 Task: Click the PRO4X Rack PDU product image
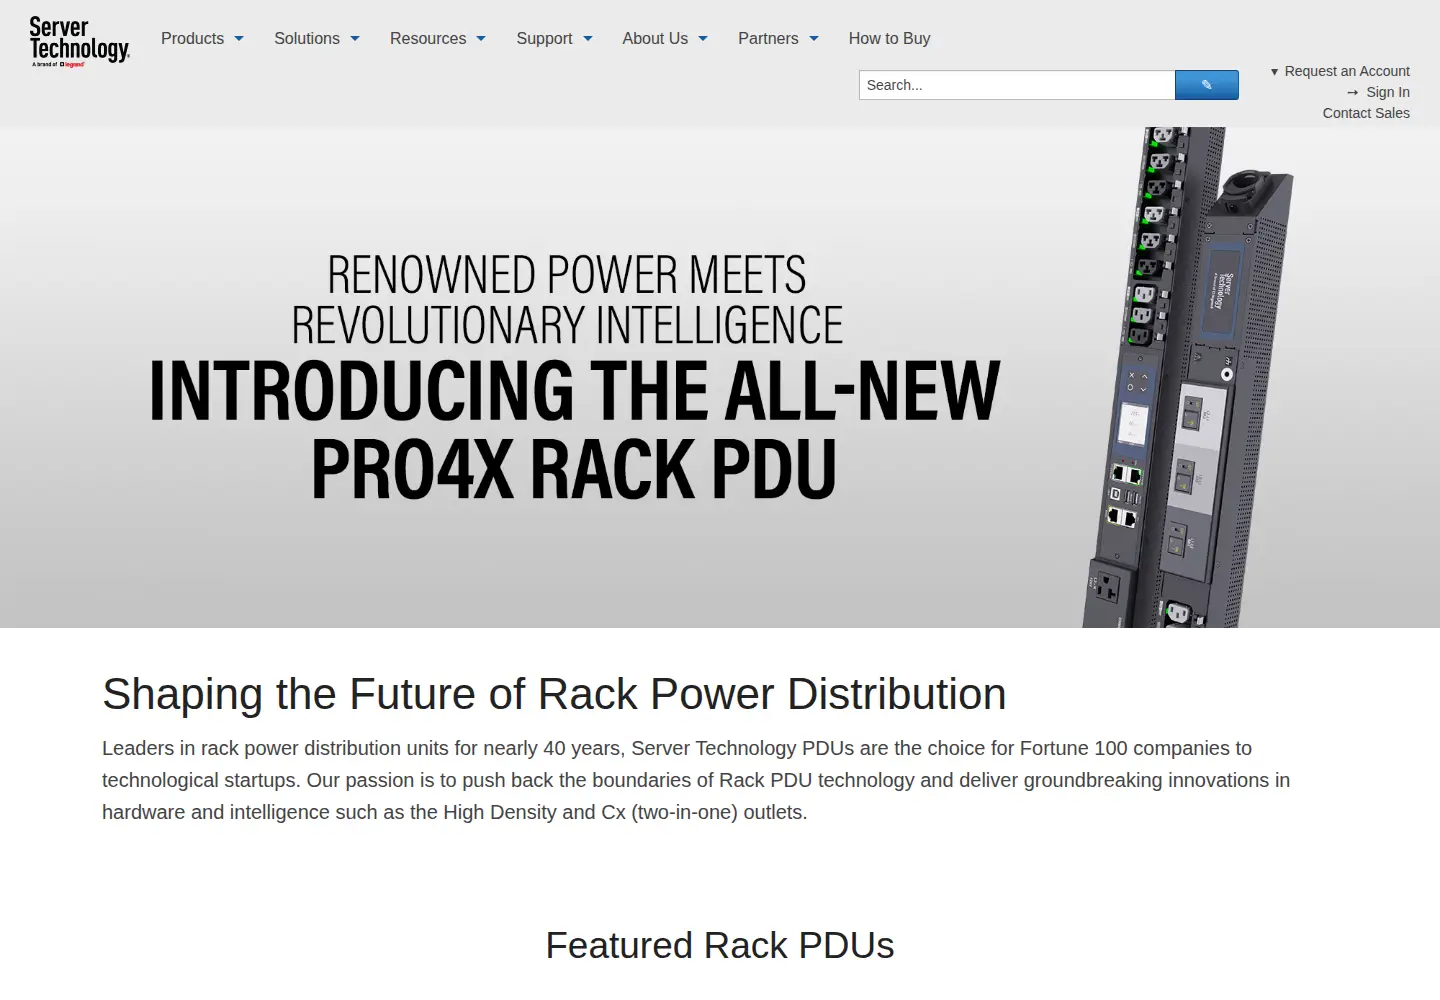pos(1188,377)
